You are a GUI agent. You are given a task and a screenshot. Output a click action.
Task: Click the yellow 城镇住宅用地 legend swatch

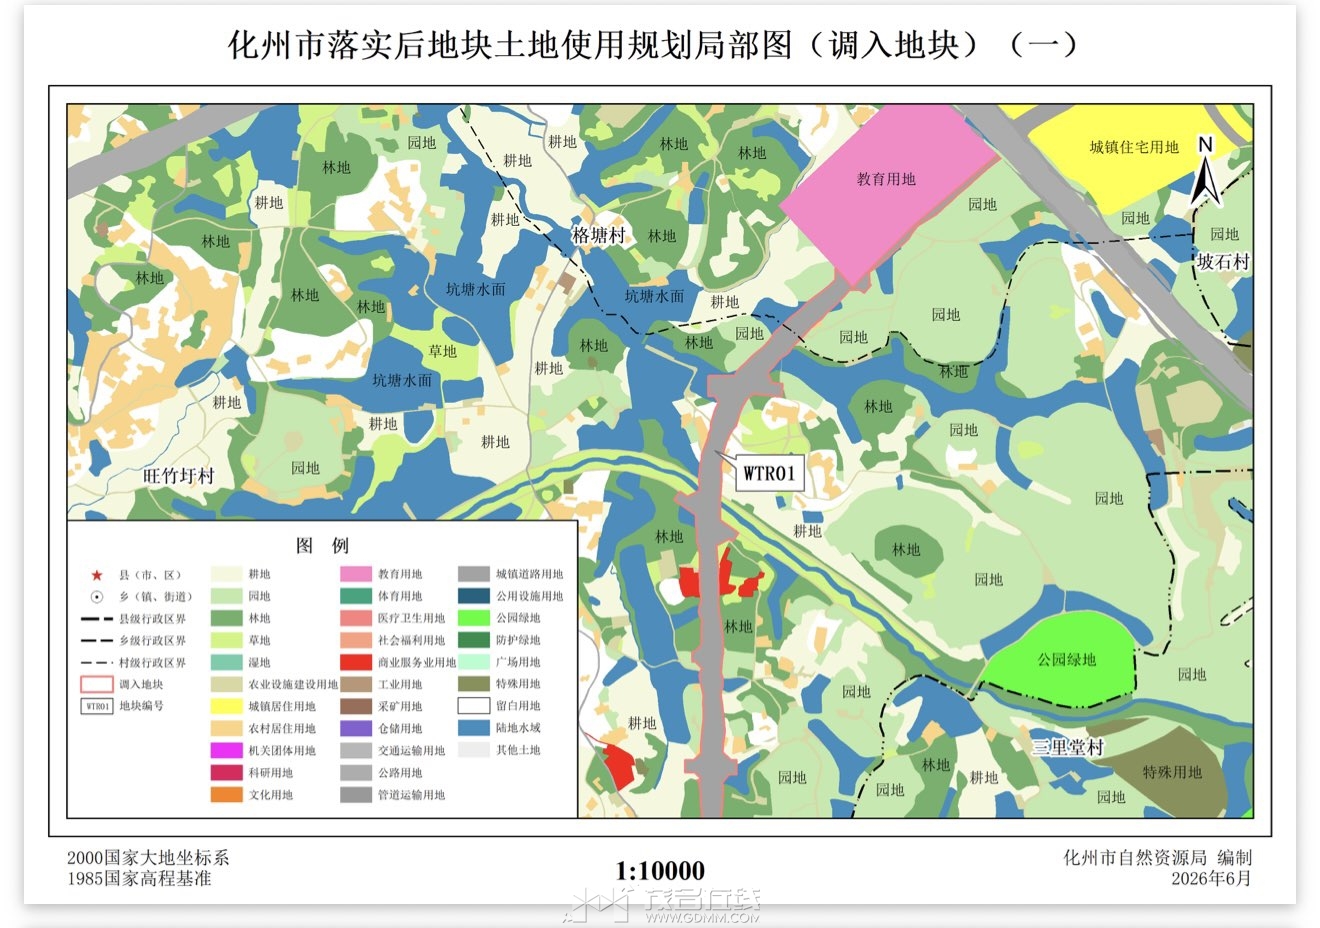pos(226,706)
